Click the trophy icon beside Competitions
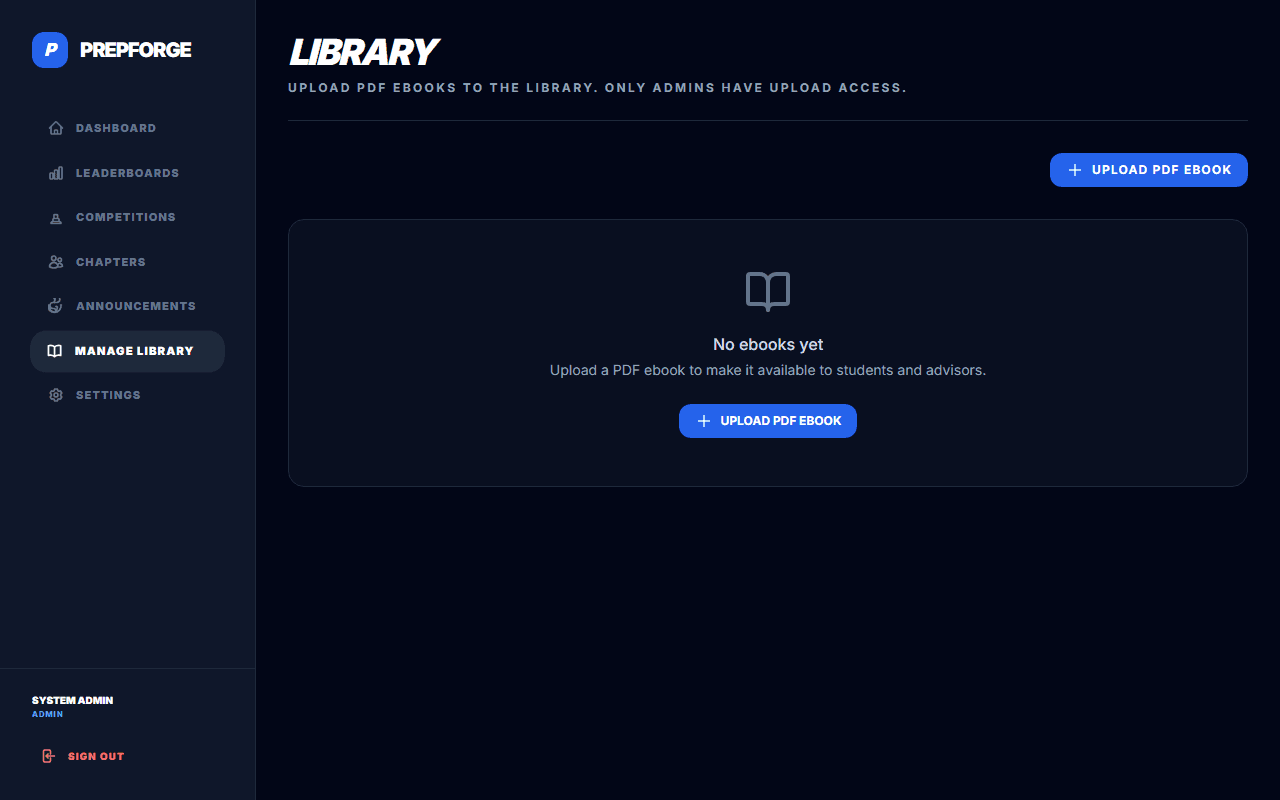This screenshot has width=1280, height=800. click(x=56, y=217)
